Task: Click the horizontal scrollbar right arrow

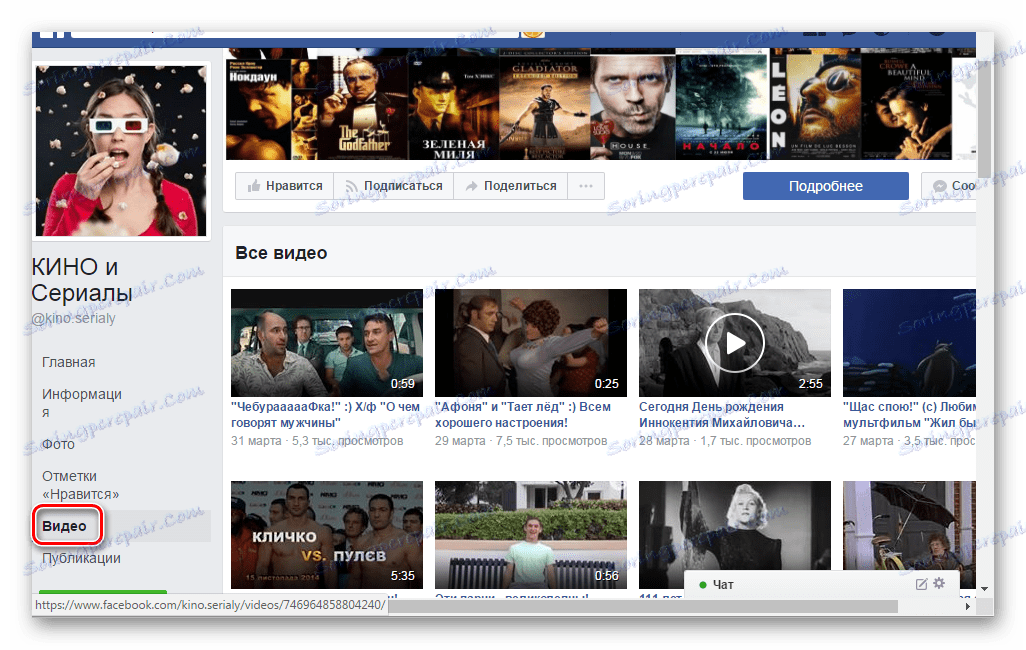Action: coord(968,606)
